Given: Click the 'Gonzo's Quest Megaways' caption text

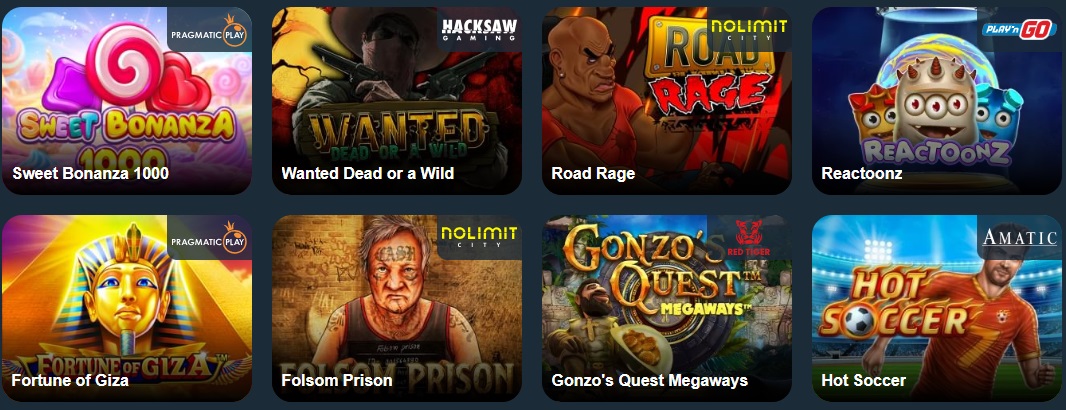Looking at the screenshot, I should click(649, 380).
